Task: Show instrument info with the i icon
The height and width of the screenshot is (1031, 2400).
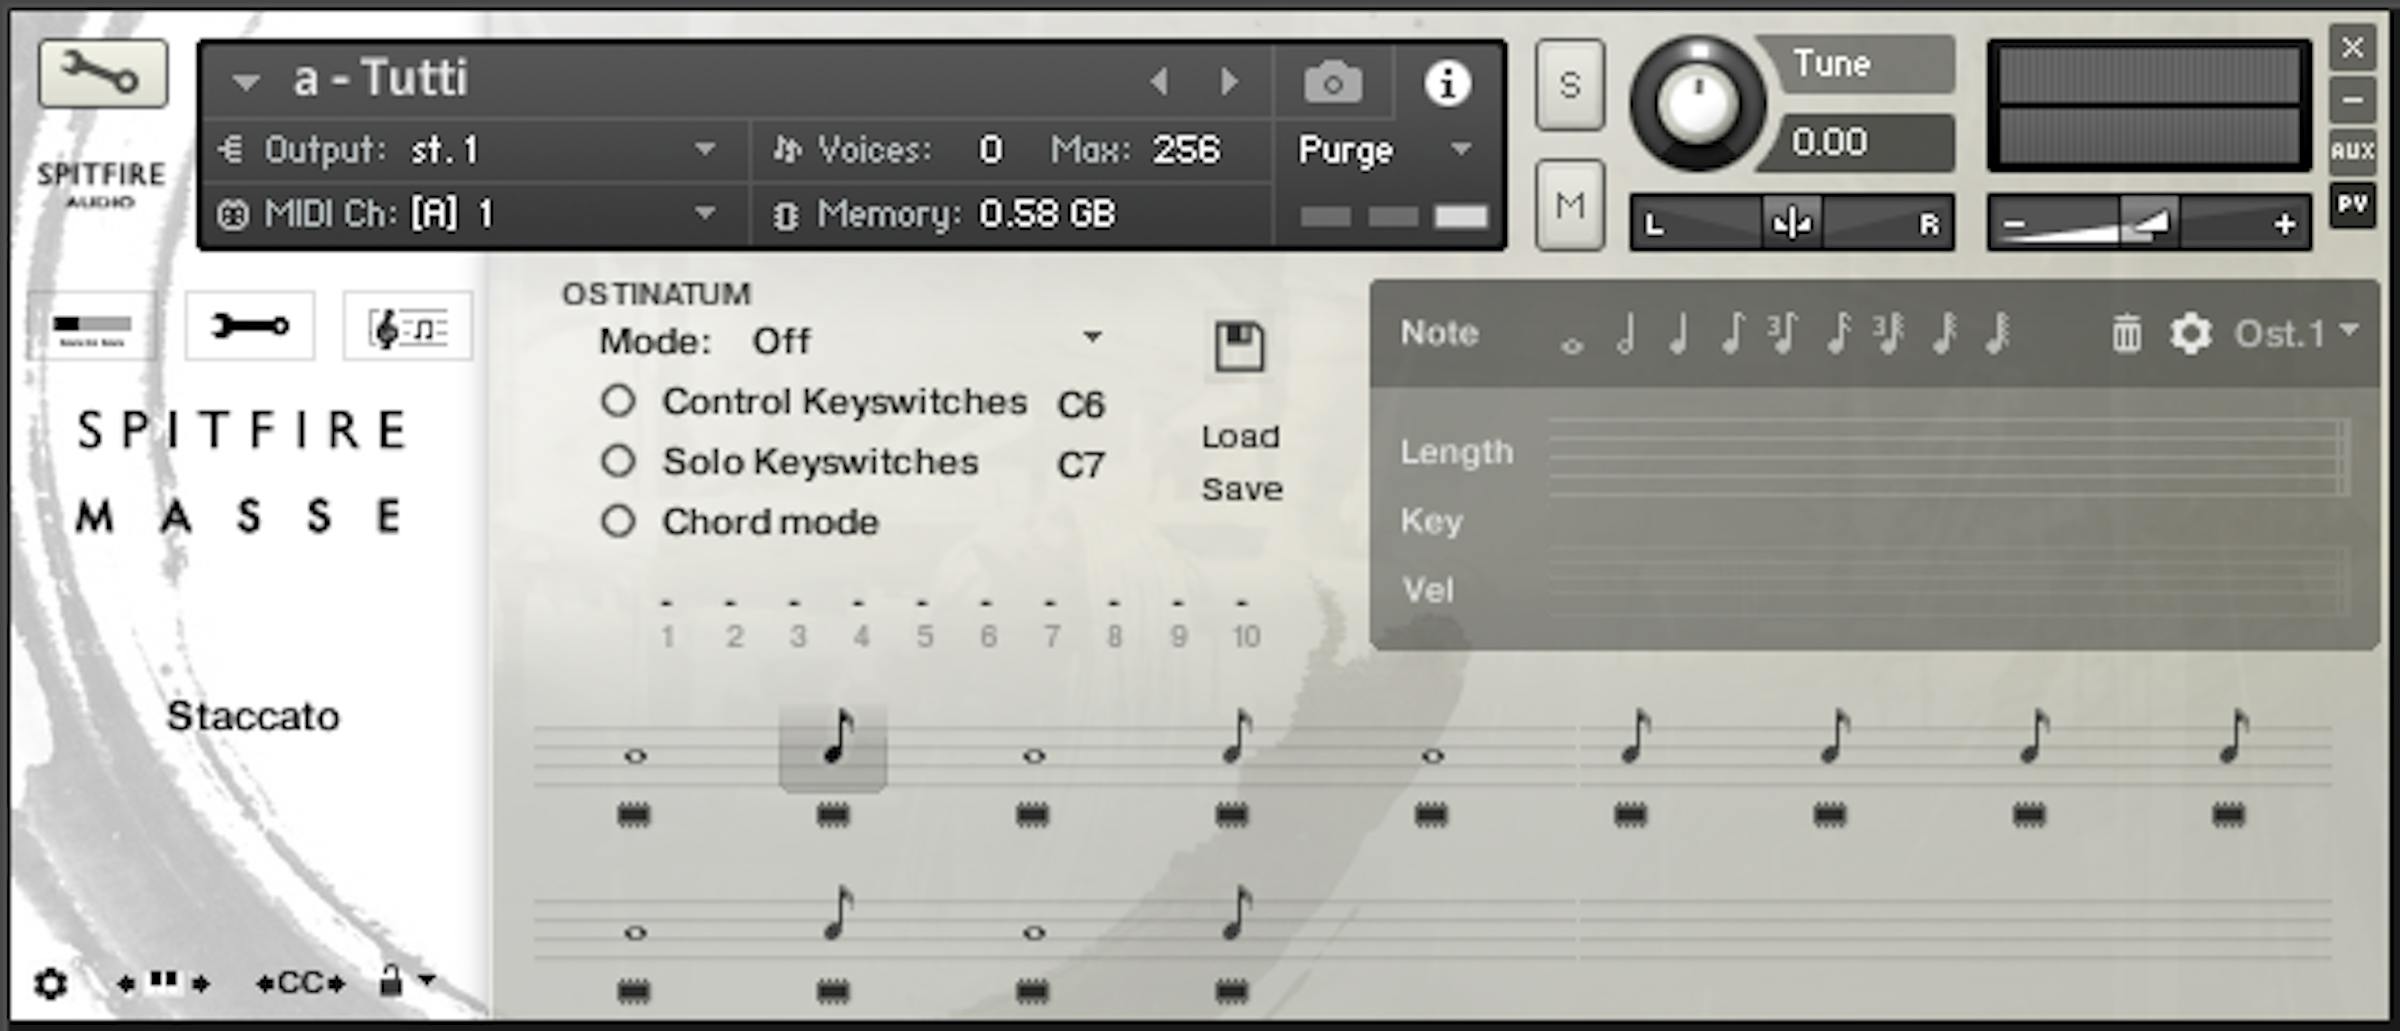Action: coord(1447,82)
